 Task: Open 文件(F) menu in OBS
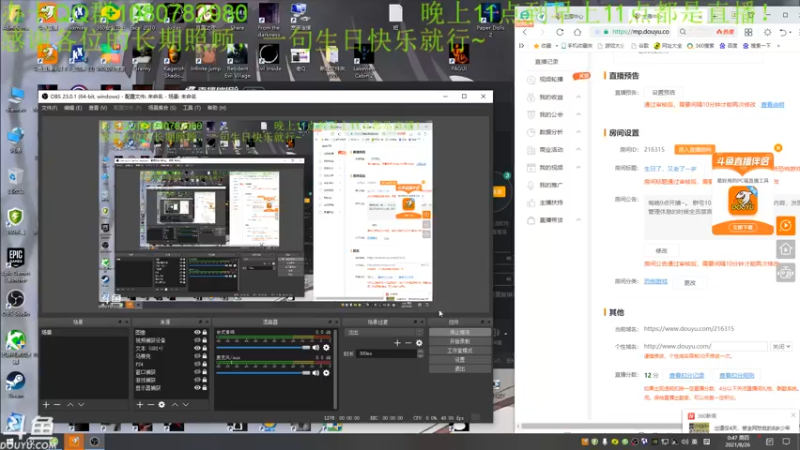coord(49,108)
